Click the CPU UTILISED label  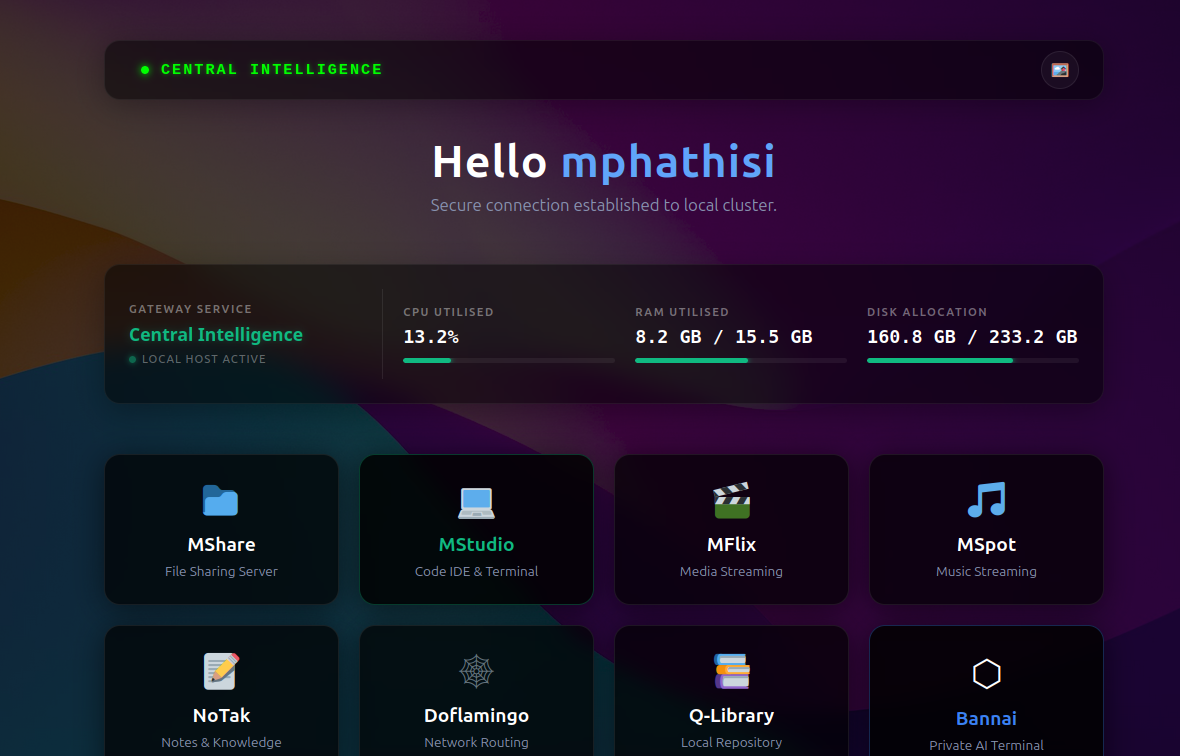pyautogui.click(x=449, y=312)
